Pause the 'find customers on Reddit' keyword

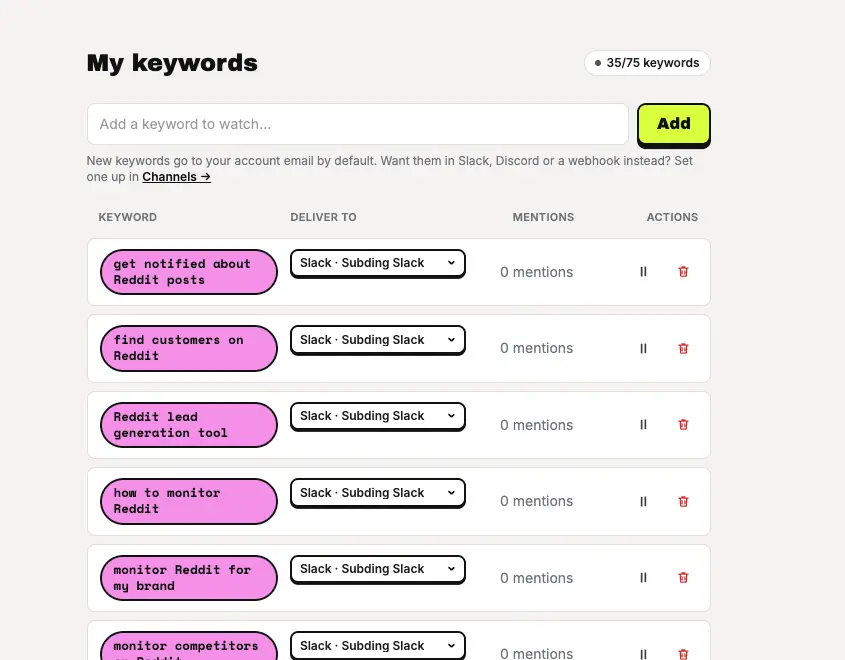pos(643,349)
